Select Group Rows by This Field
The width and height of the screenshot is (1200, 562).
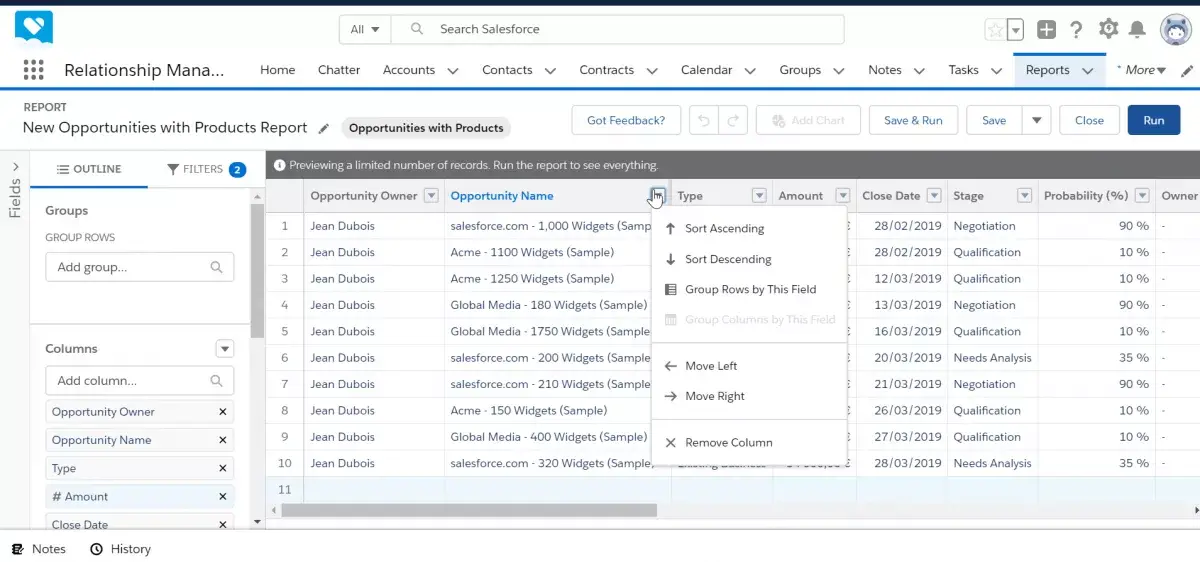749,289
